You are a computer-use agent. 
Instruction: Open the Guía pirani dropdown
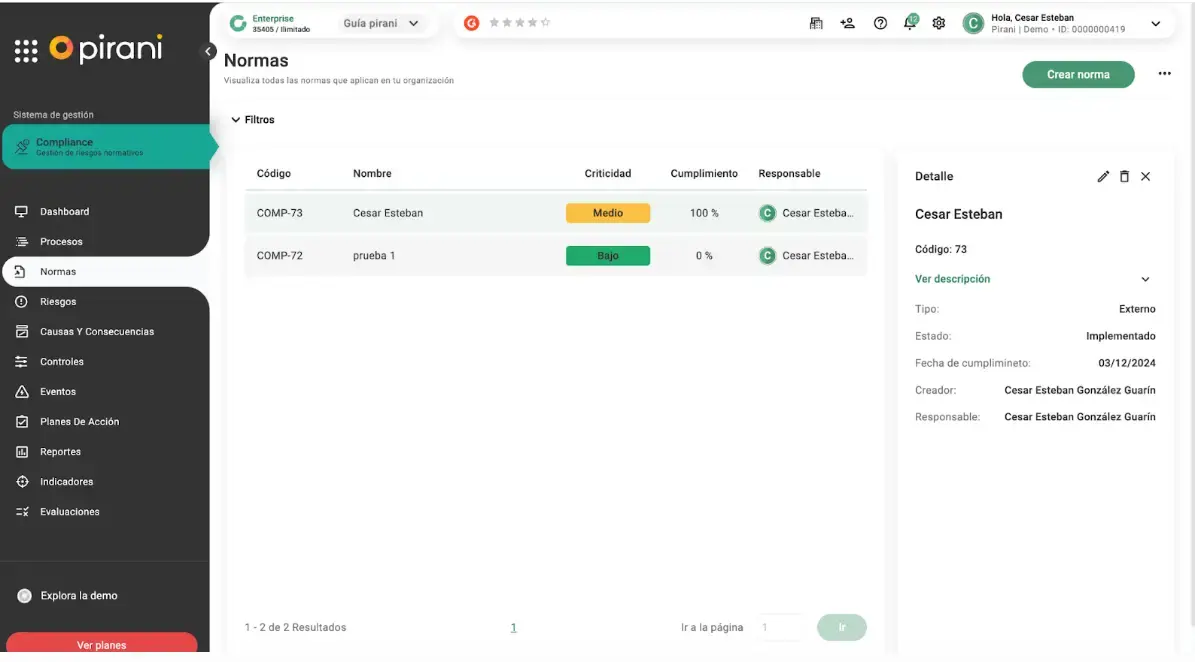pyautogui.click(x=381, y=23)
